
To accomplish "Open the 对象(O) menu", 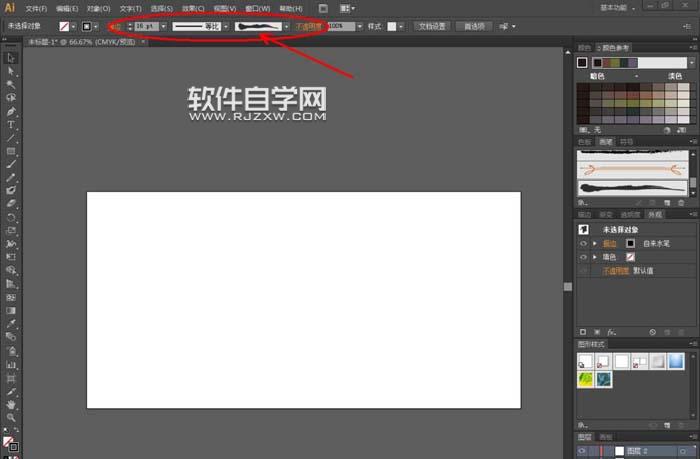I will (99, 8).
